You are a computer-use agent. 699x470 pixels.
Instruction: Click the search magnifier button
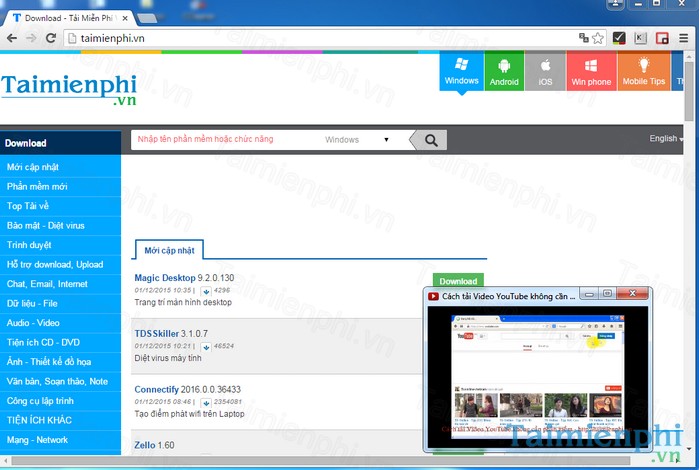coord(431,140)
